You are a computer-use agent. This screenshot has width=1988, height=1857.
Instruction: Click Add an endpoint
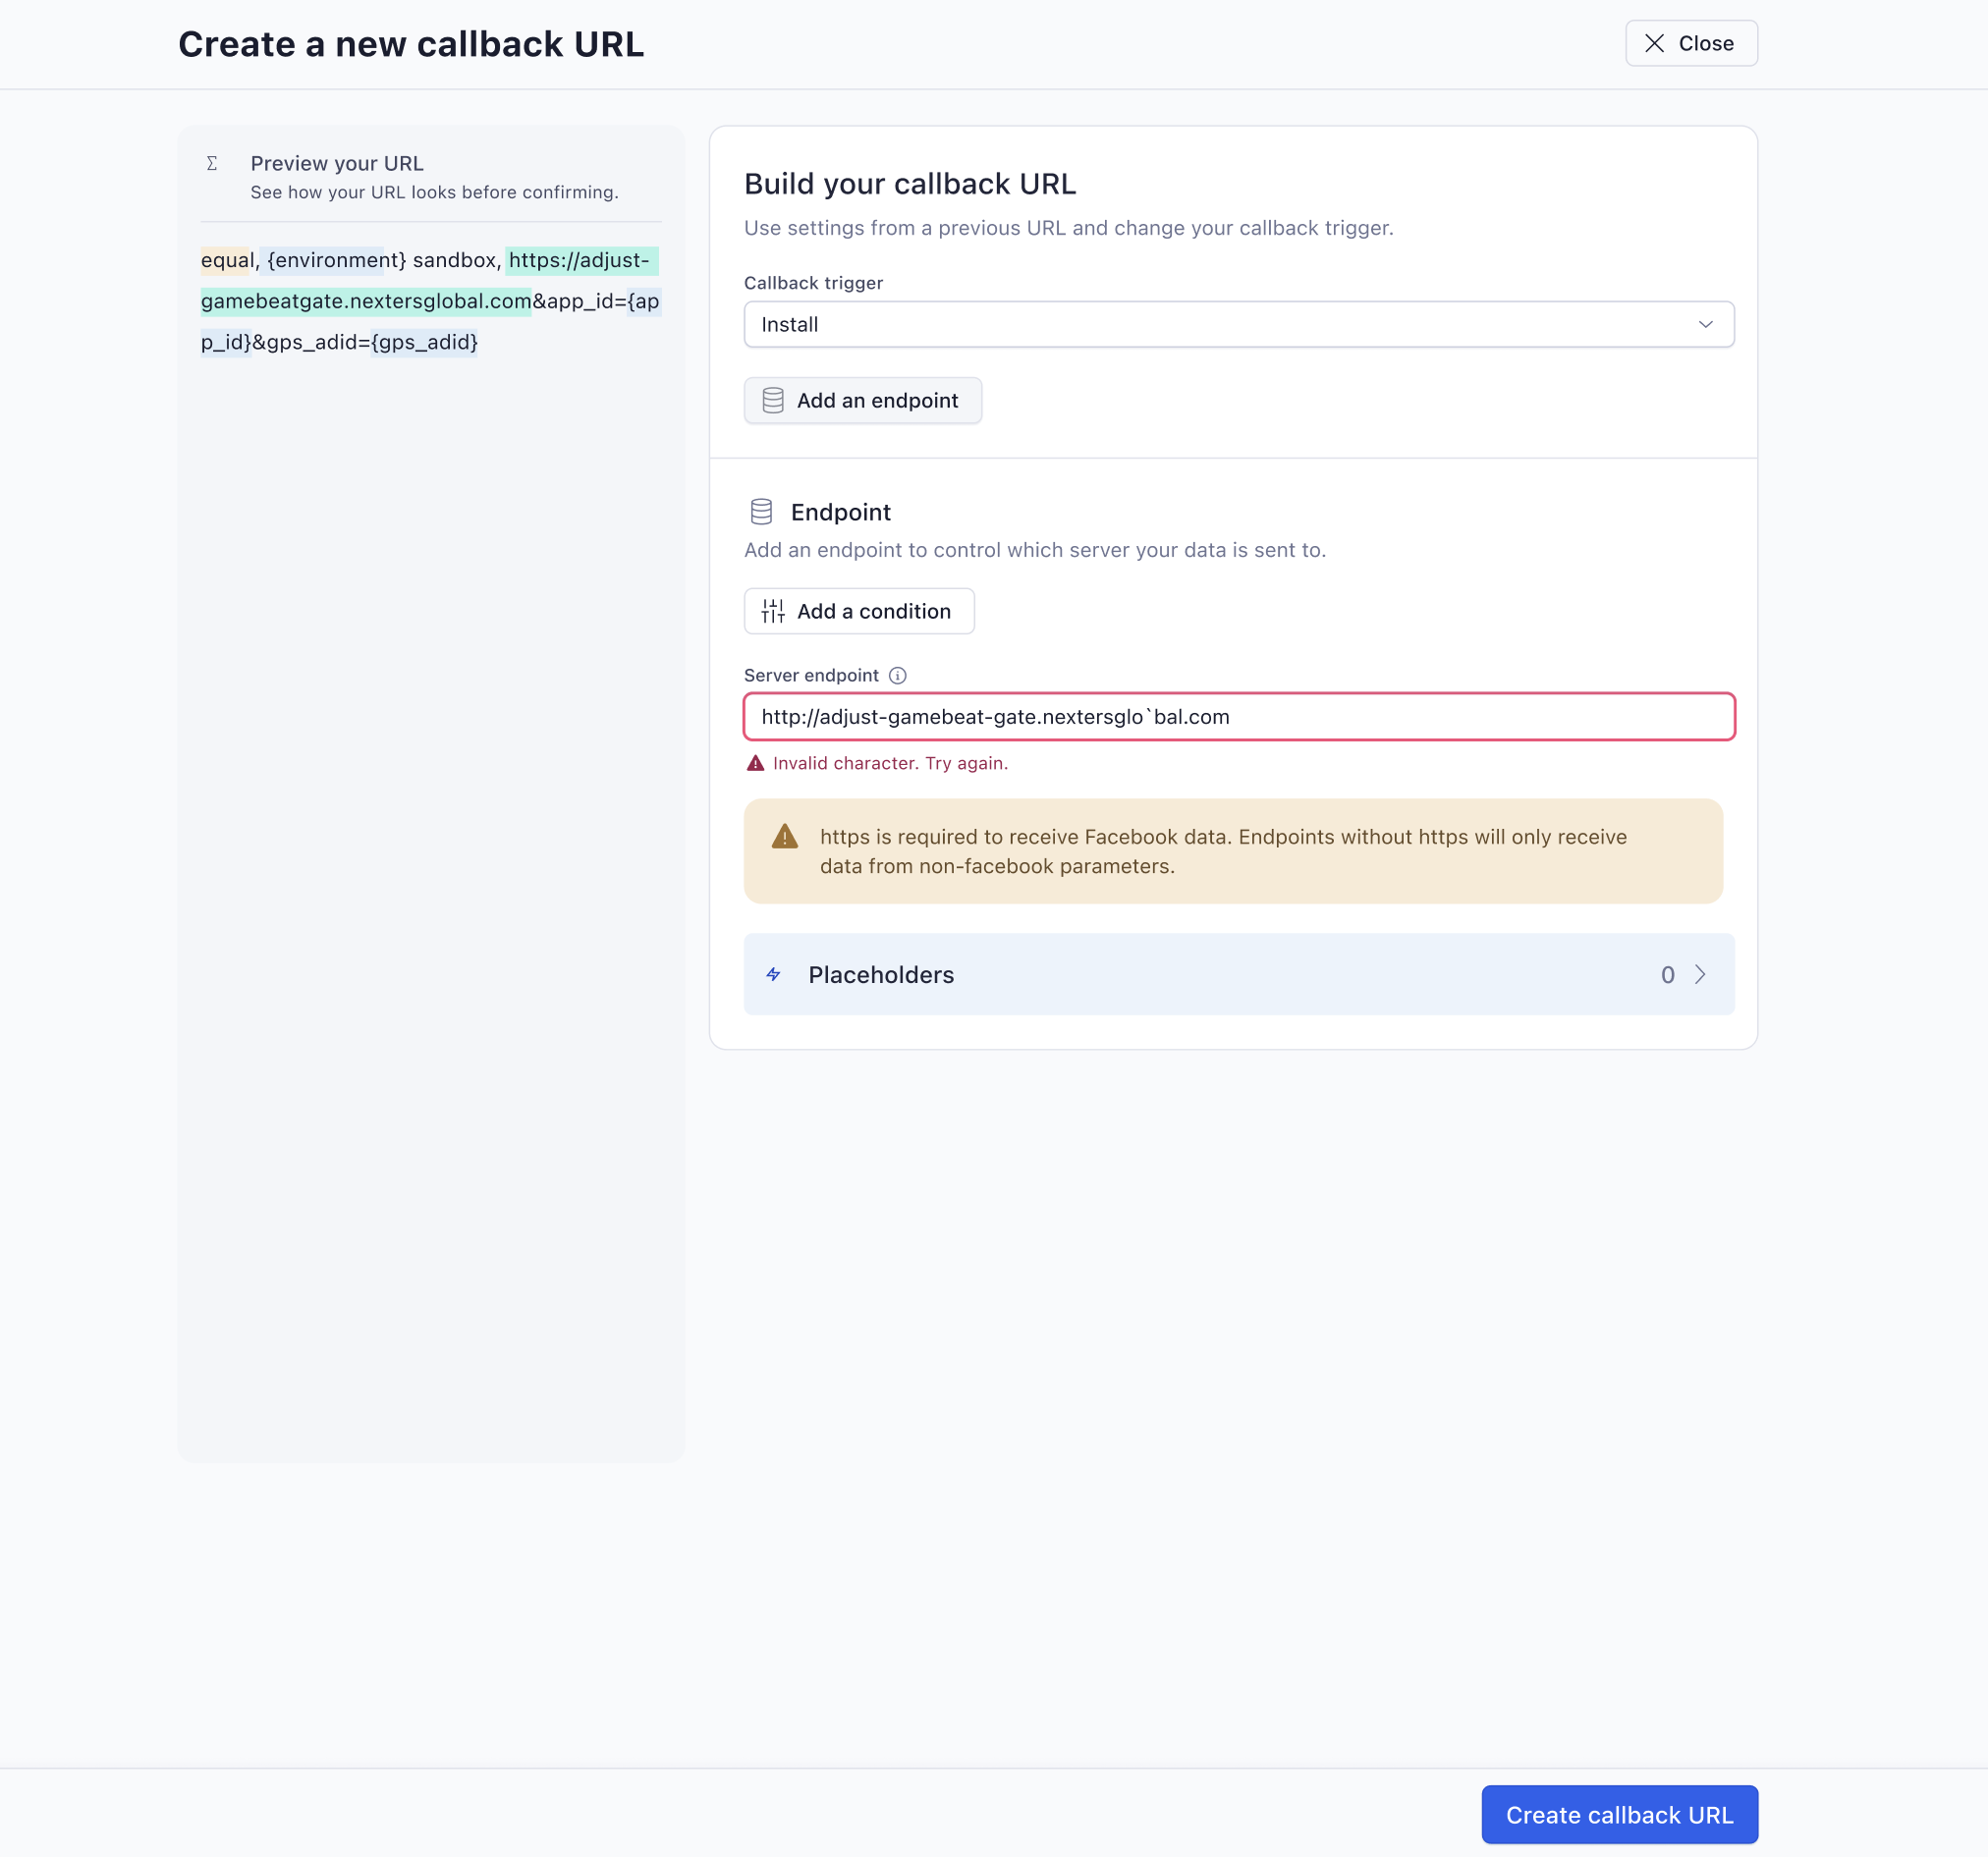coord(862,400)
